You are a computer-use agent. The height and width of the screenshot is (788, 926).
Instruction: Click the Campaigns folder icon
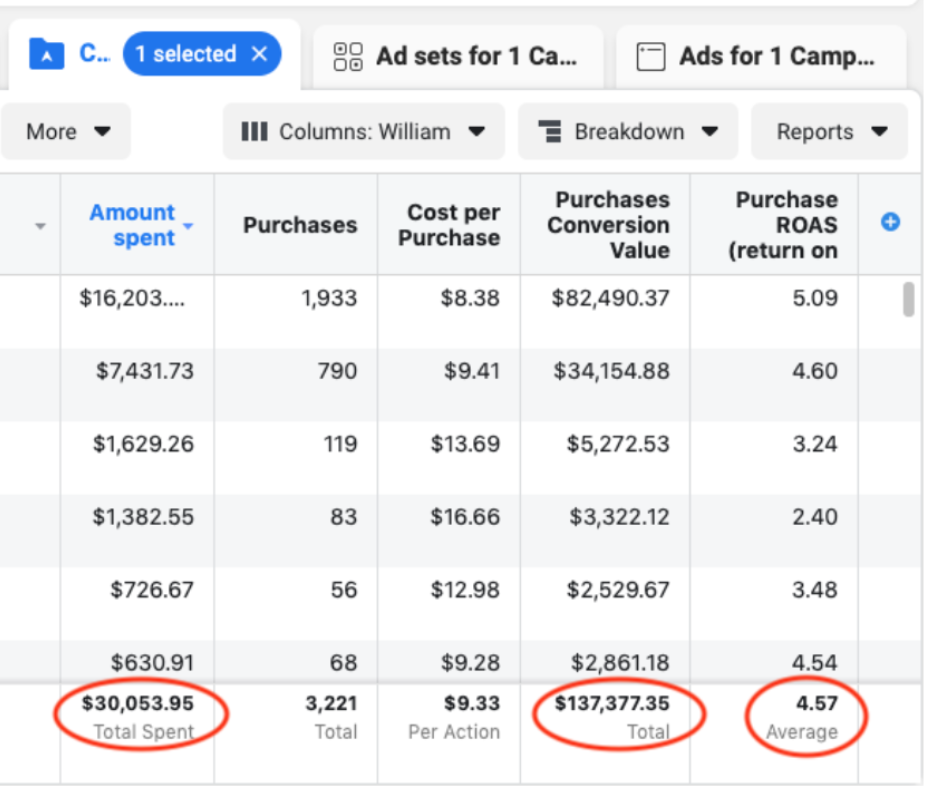pos(45,54)
